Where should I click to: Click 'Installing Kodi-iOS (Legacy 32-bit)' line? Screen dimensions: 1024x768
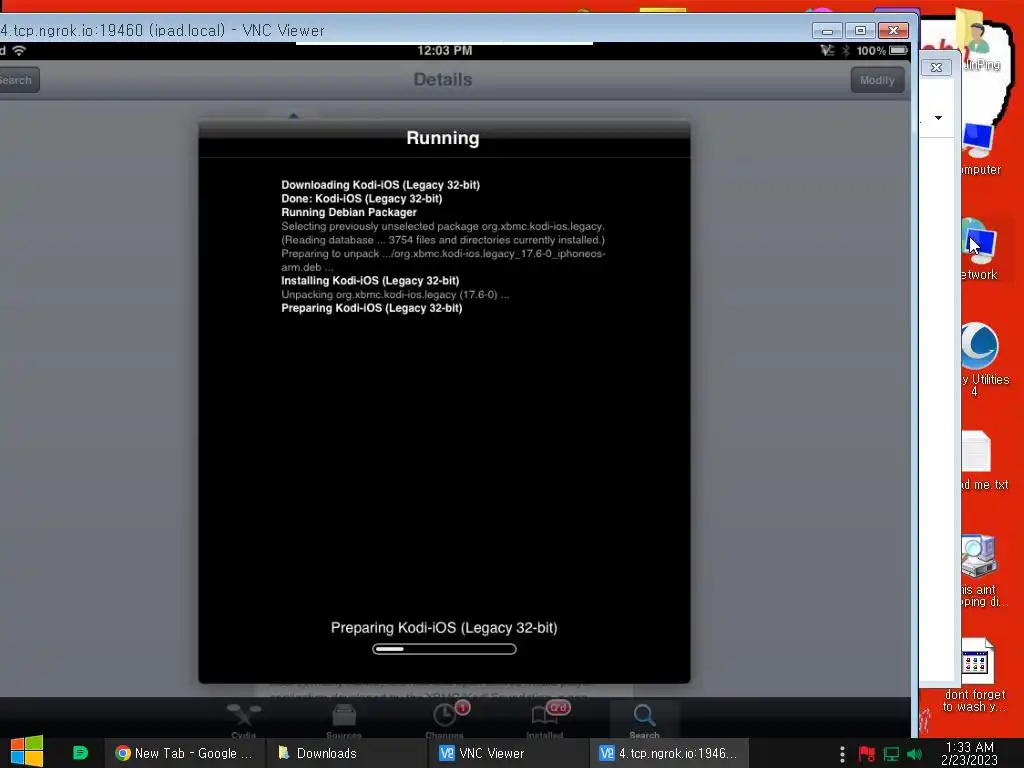(370, 281)
